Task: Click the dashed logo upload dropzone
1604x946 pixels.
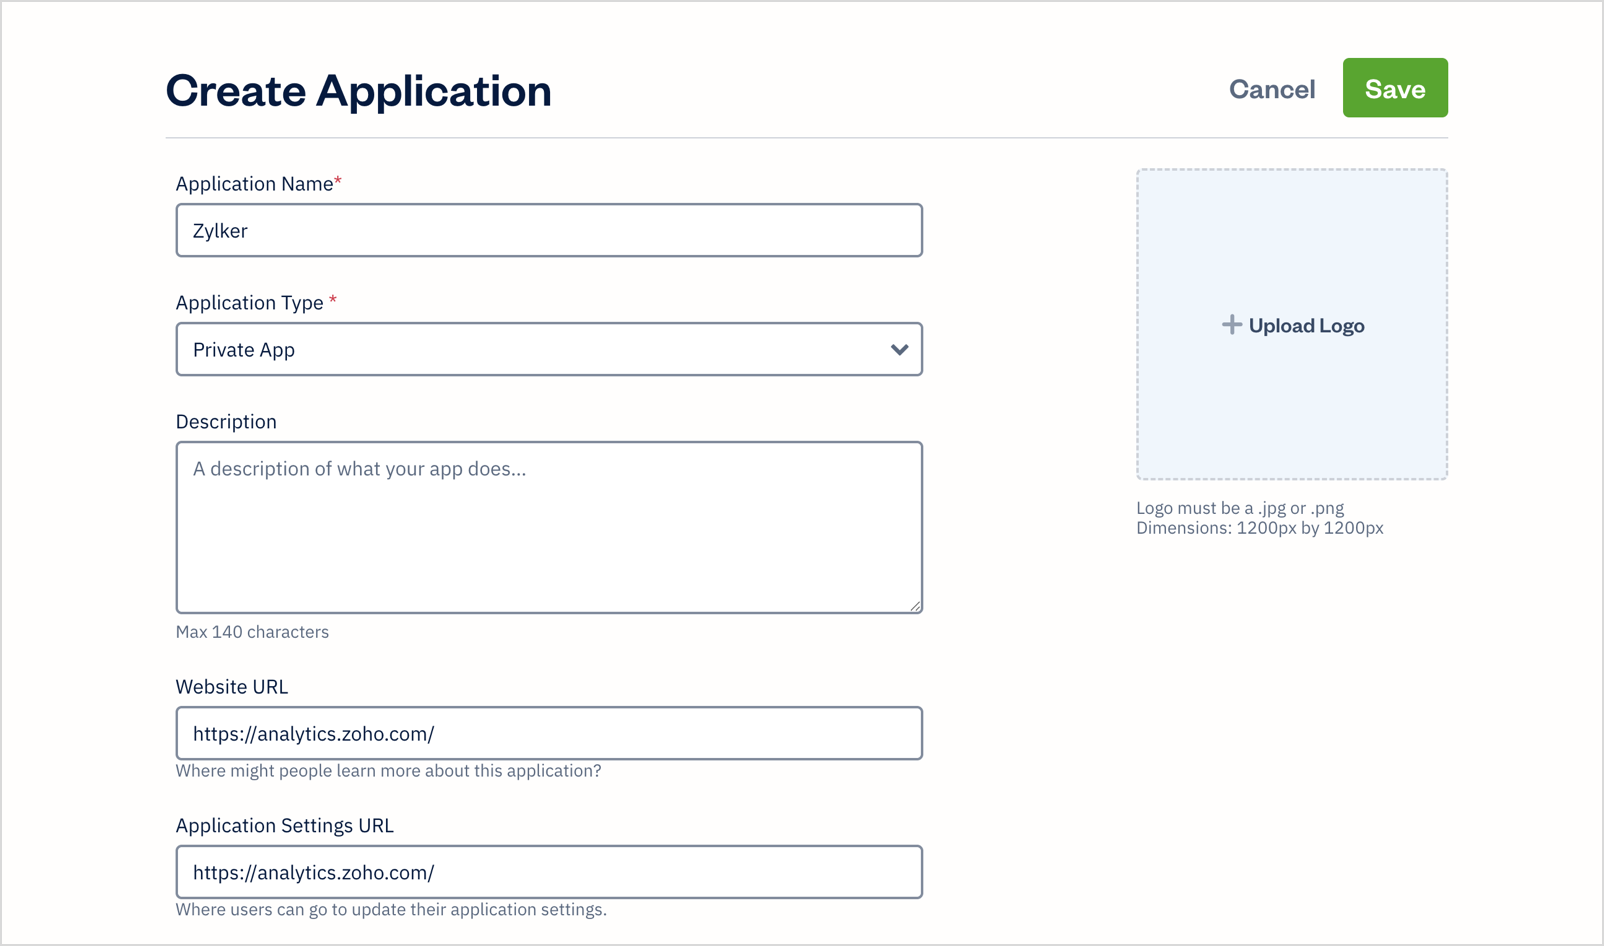Action: click(x=1291, y=400)
